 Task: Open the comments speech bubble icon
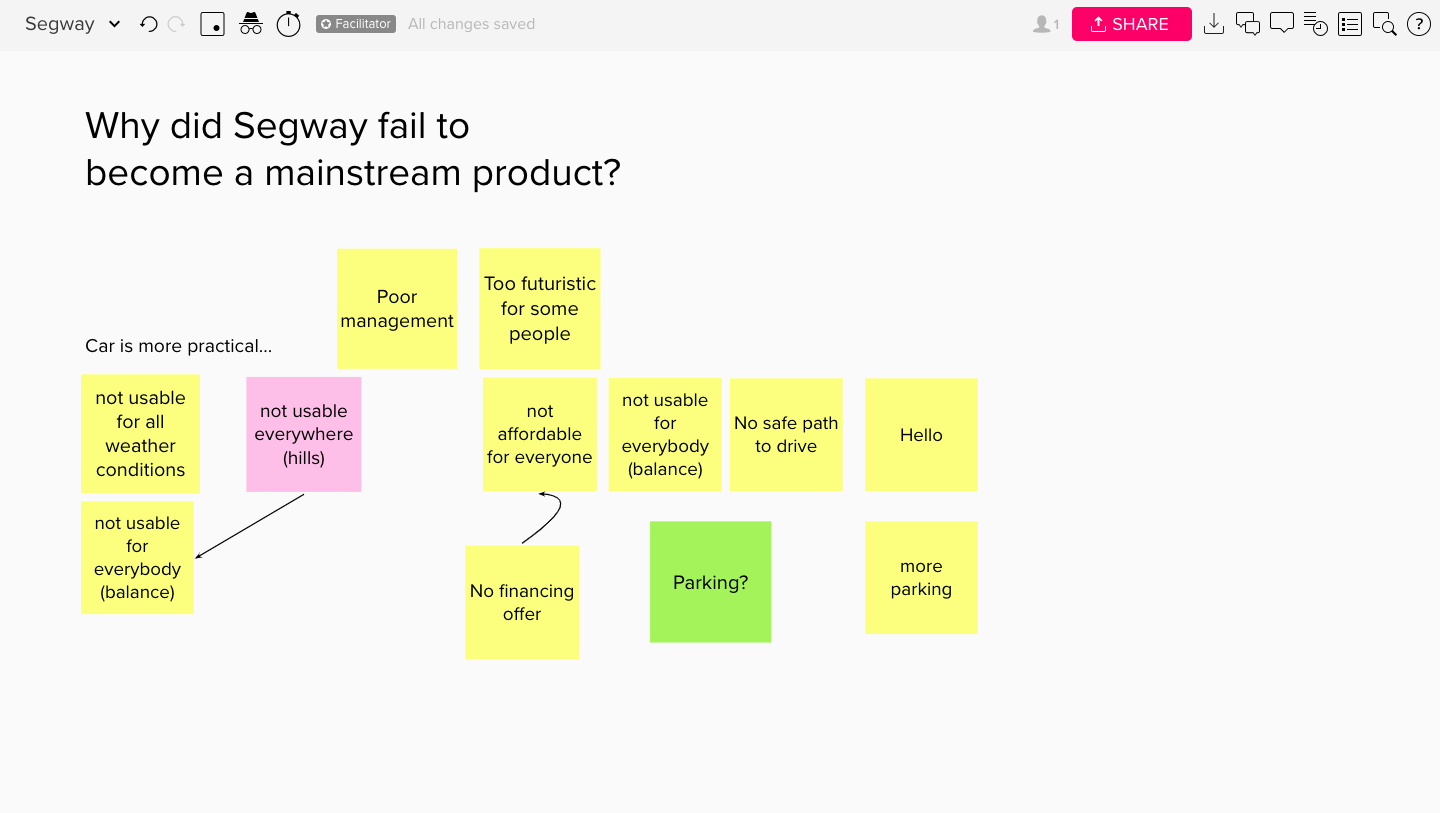1282,23
